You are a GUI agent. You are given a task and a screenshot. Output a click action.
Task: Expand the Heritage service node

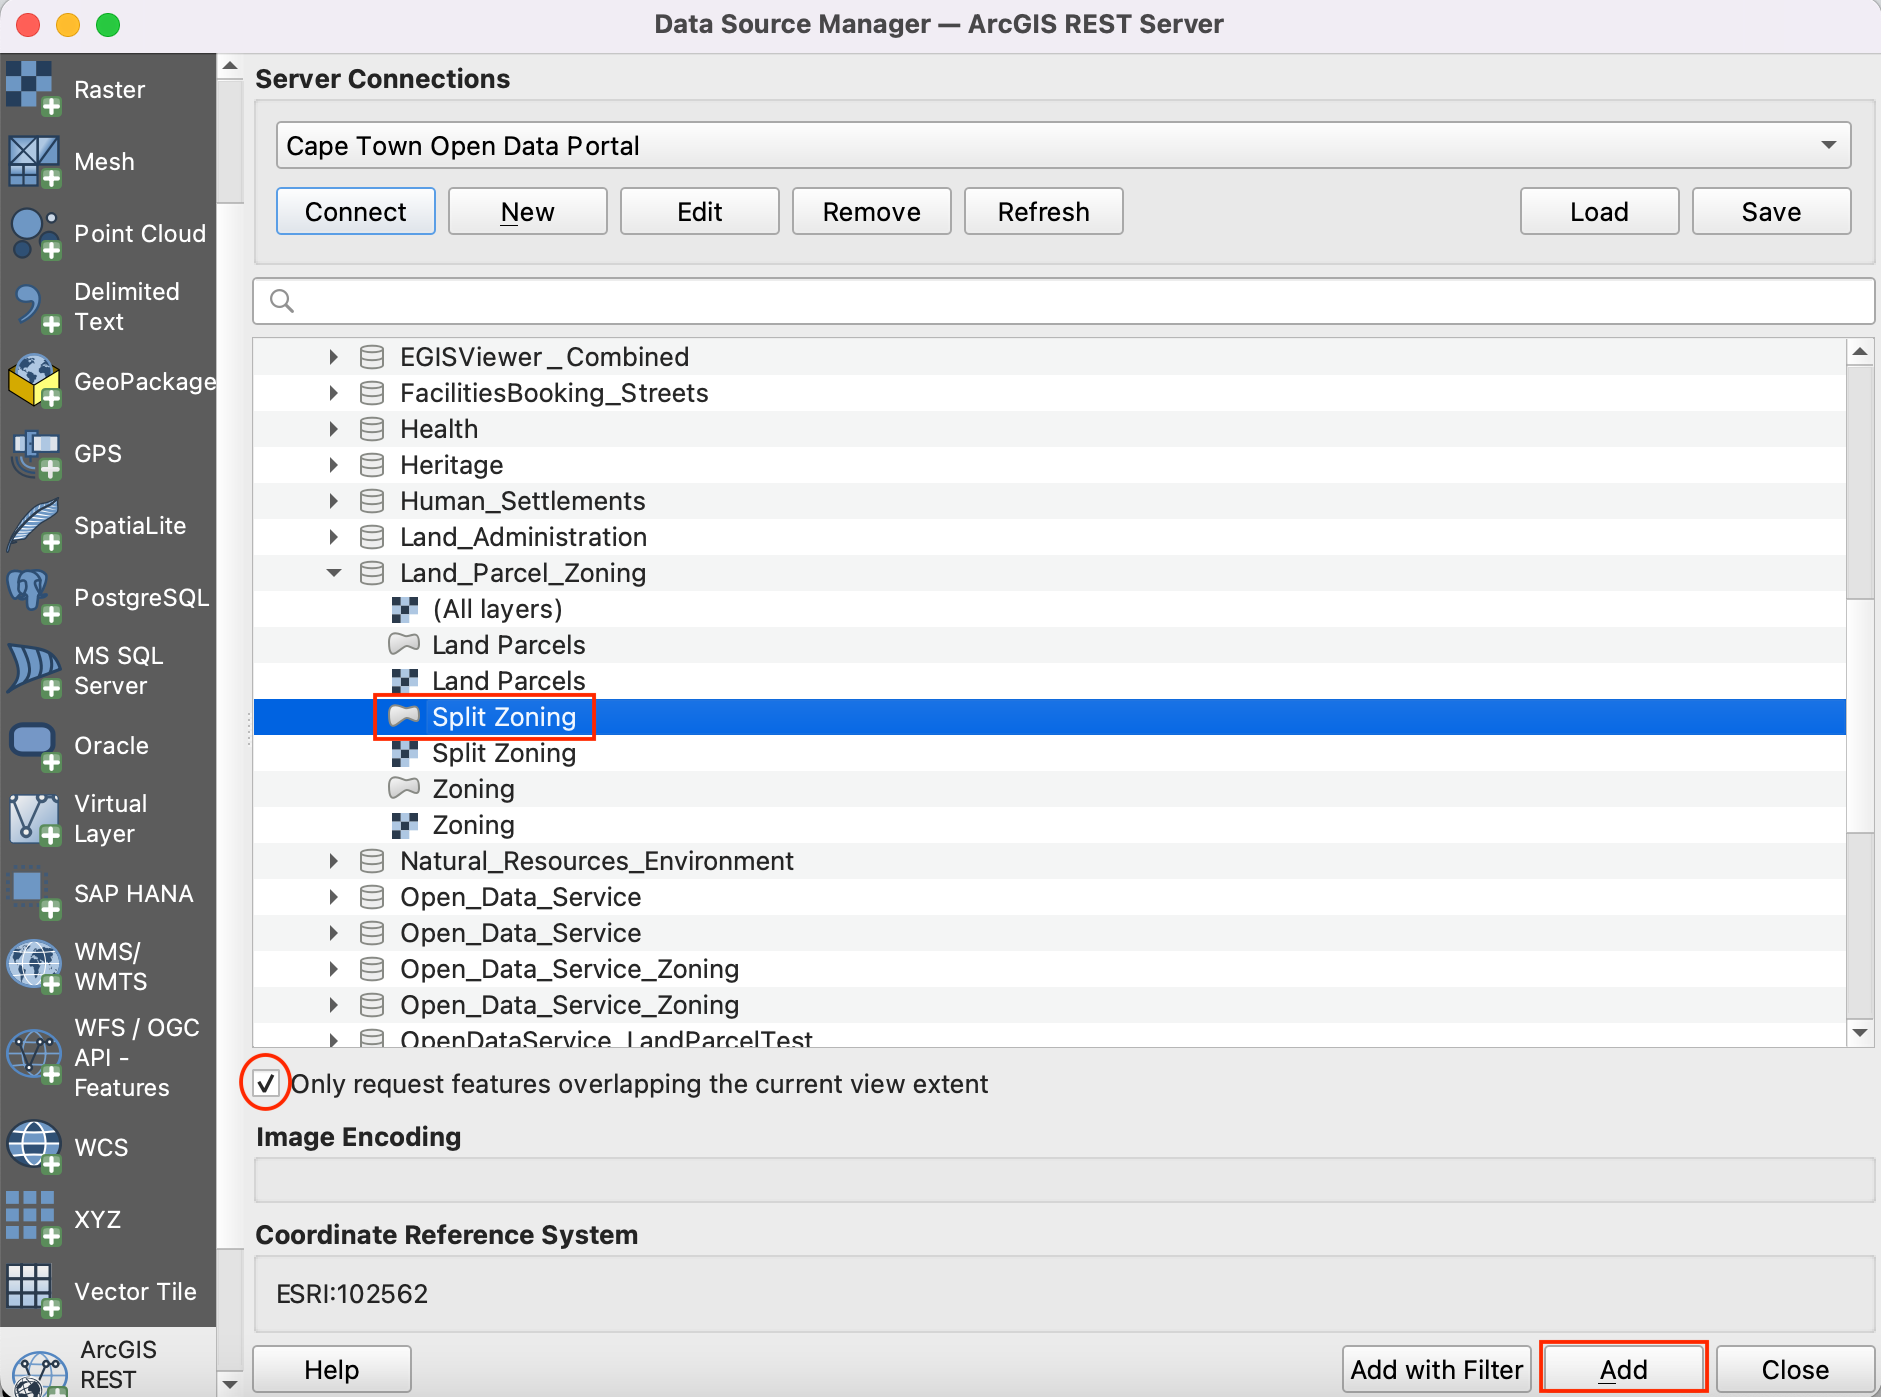[334, 465]
